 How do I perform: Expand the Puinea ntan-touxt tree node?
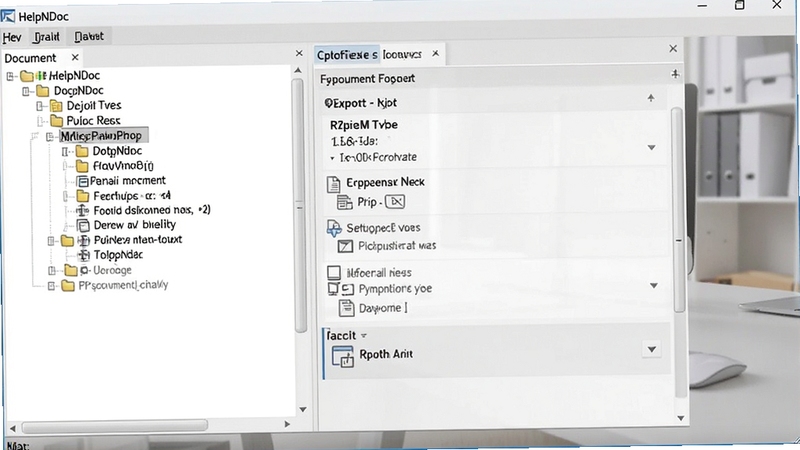51,241
